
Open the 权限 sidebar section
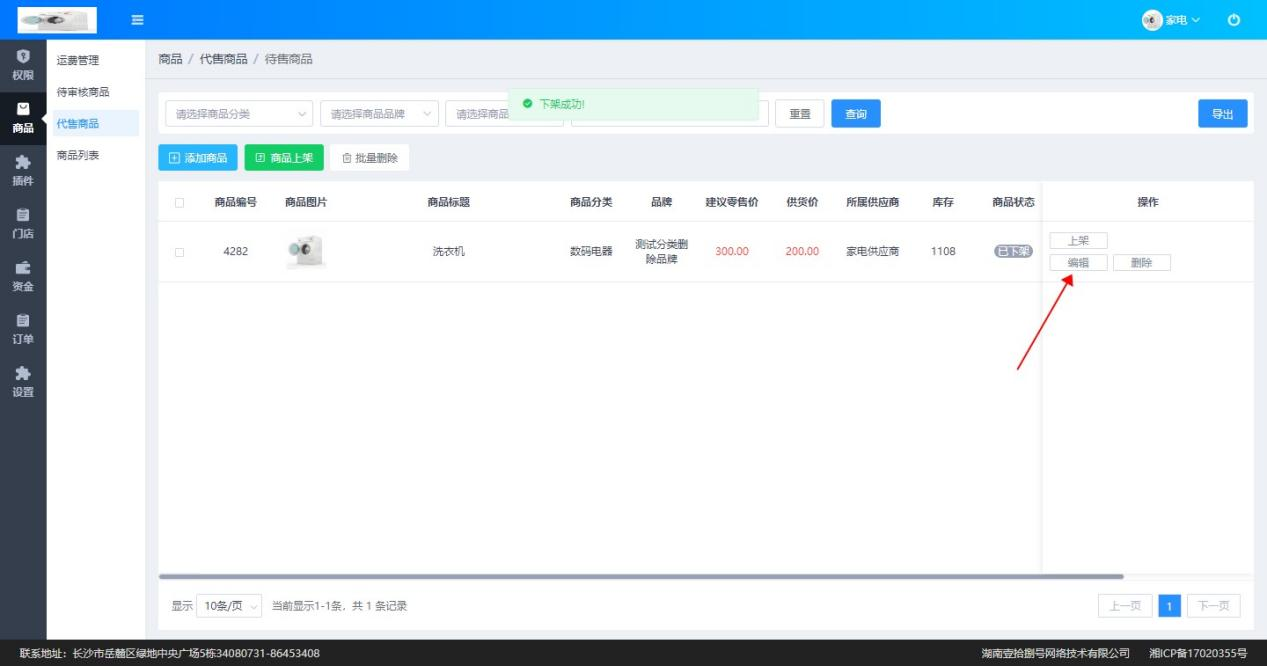click(x=22, y=65)
